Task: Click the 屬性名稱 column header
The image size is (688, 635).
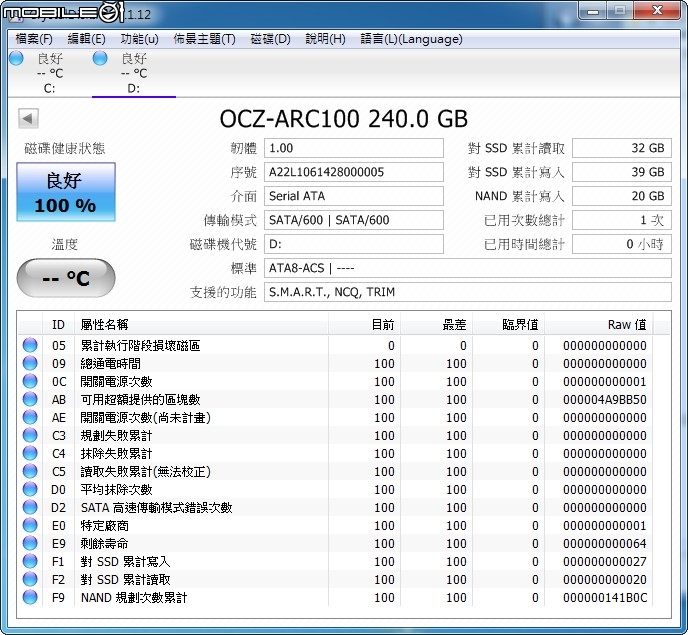Action: pos(201,325)
